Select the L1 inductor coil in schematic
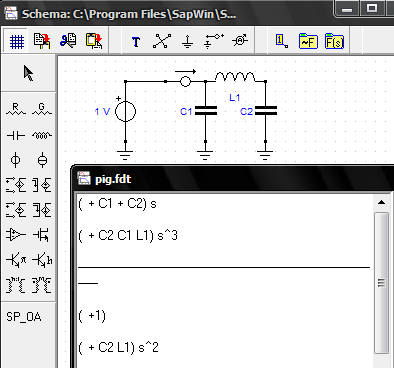This screenshot has width=394, height=368. pyautogui.click(x=235, y=77)
